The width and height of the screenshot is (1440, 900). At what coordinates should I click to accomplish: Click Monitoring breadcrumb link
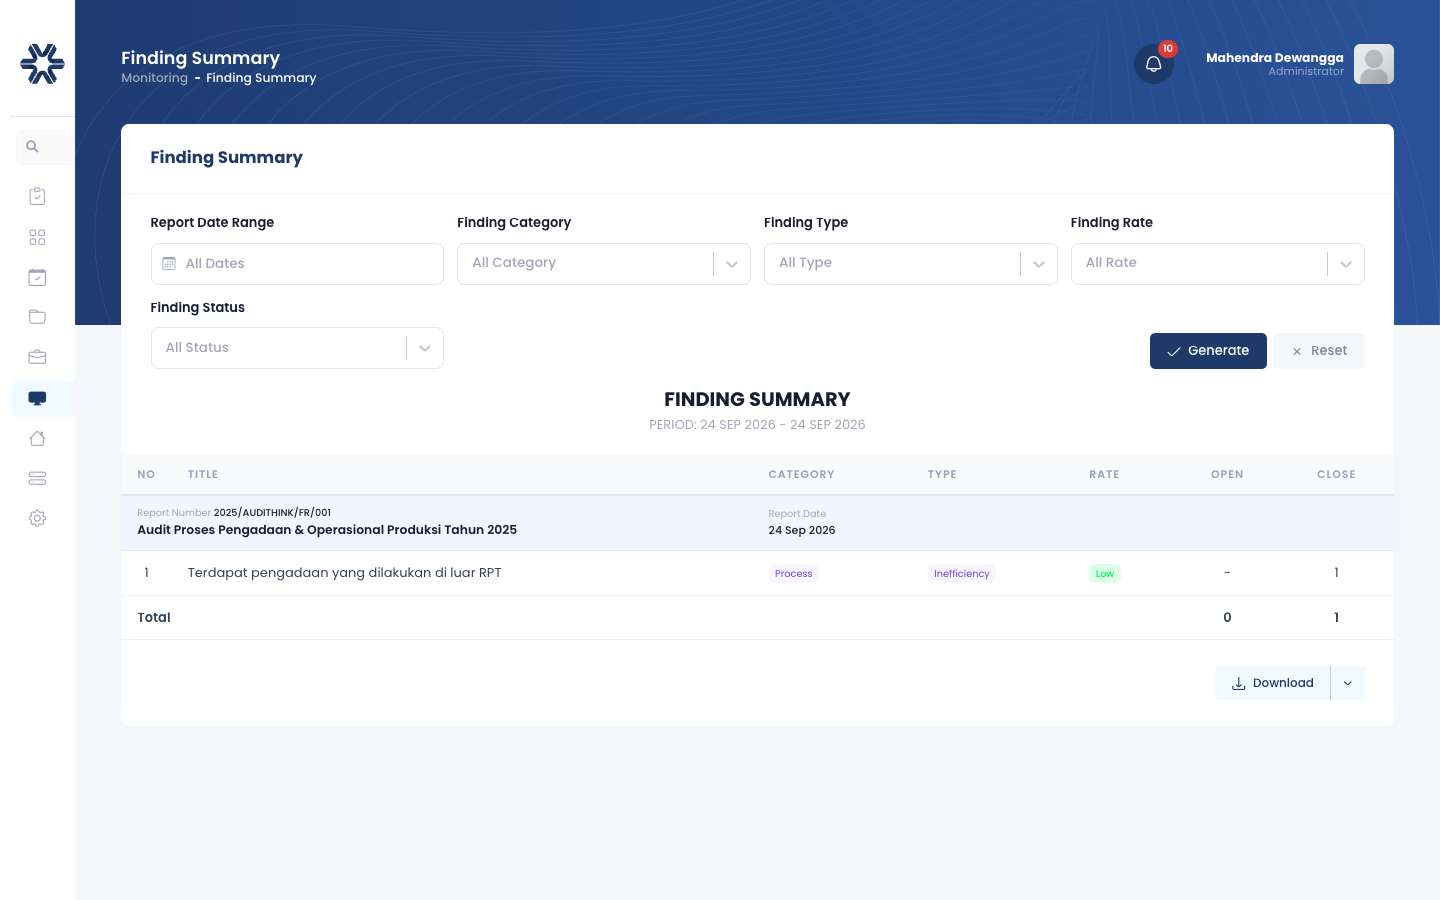tap(154, 78)
